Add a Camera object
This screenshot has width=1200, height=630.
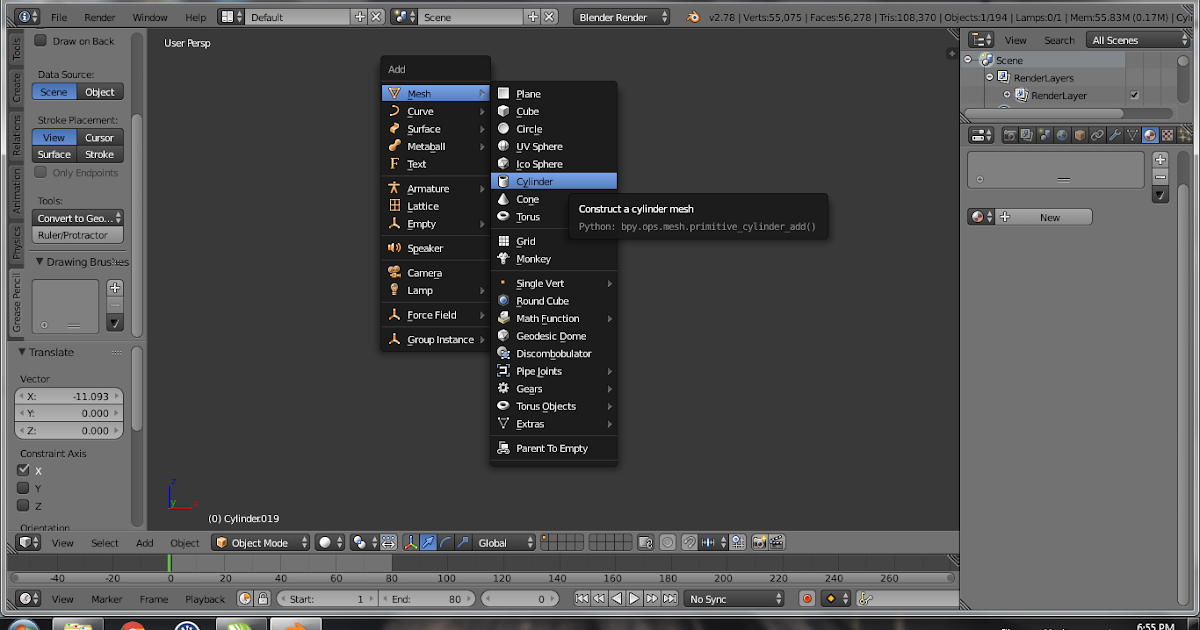[435, 272]
